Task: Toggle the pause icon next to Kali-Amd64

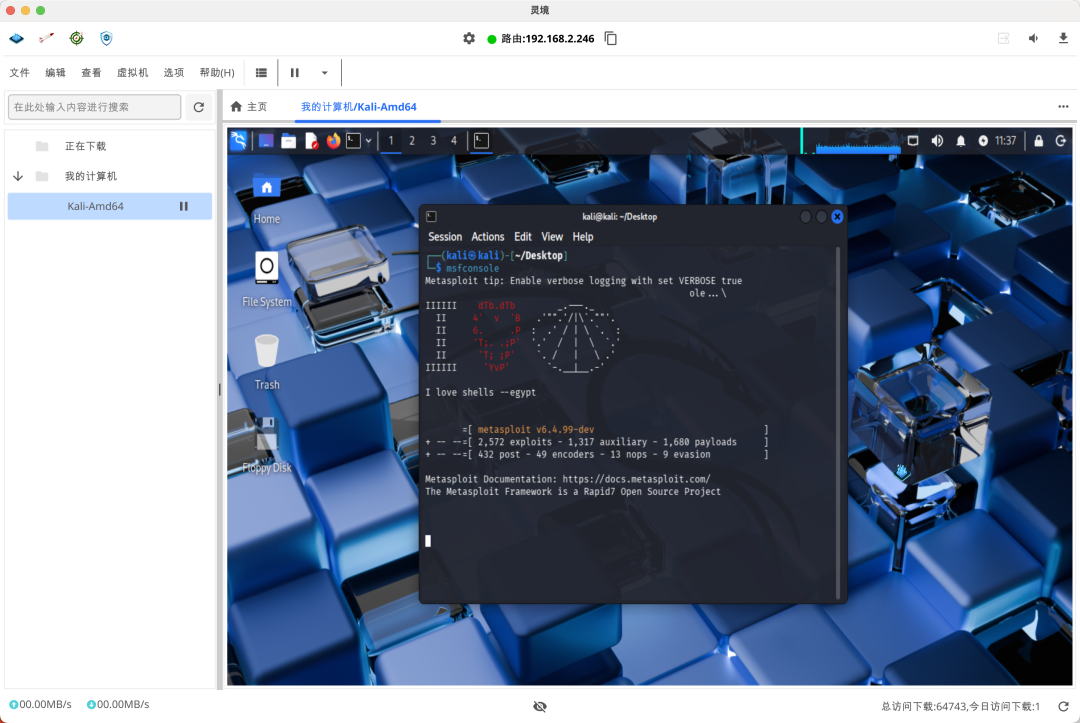Action: point(184,205)
